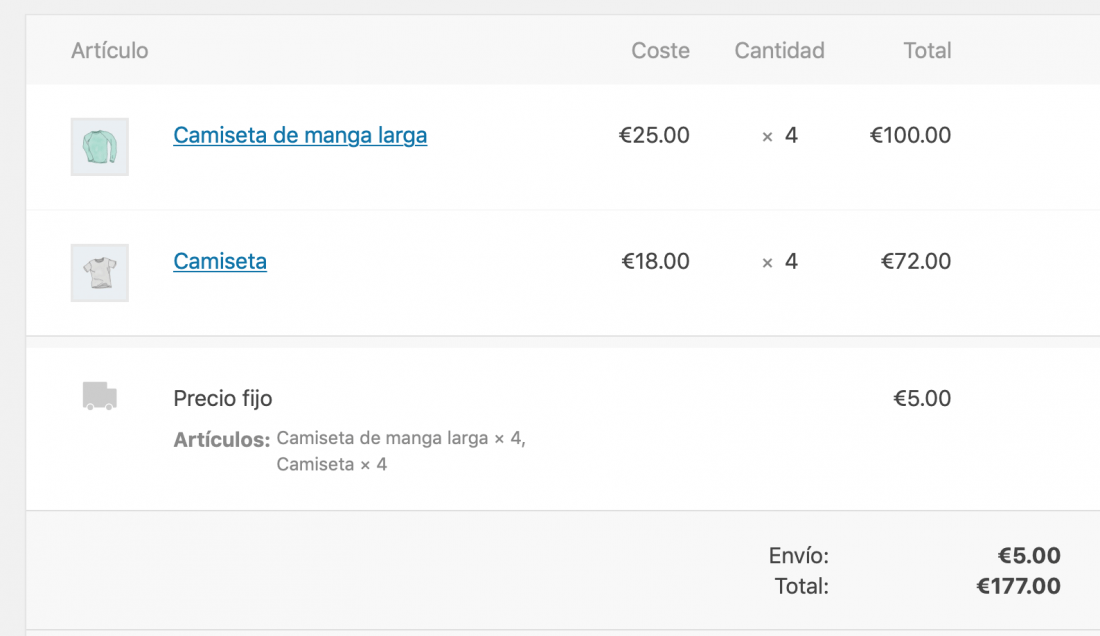Select the Precio fijo shipping method

[222, 398]
